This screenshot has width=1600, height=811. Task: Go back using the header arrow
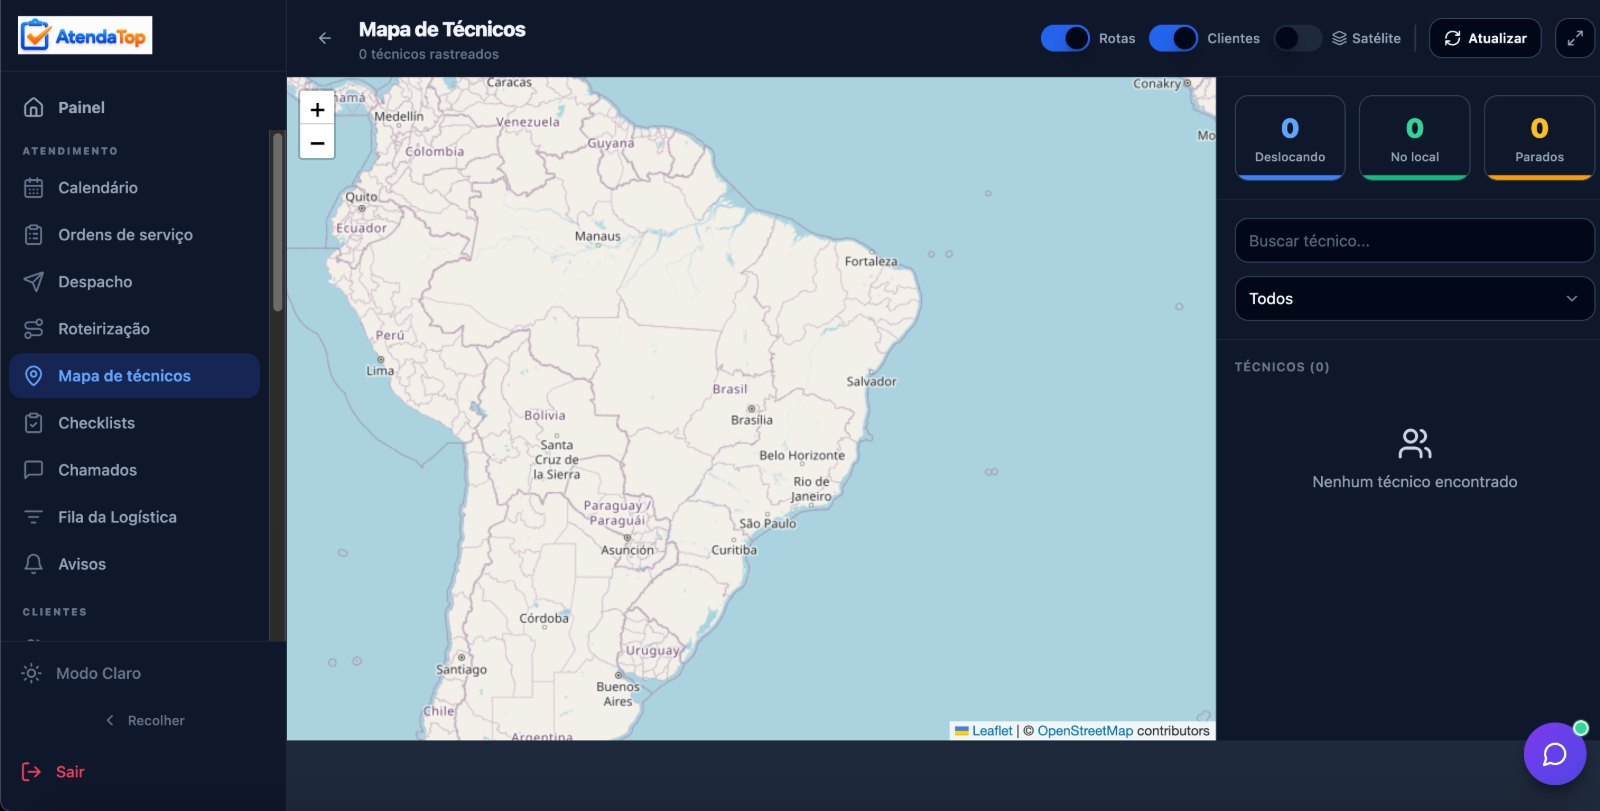pos(324,38)
